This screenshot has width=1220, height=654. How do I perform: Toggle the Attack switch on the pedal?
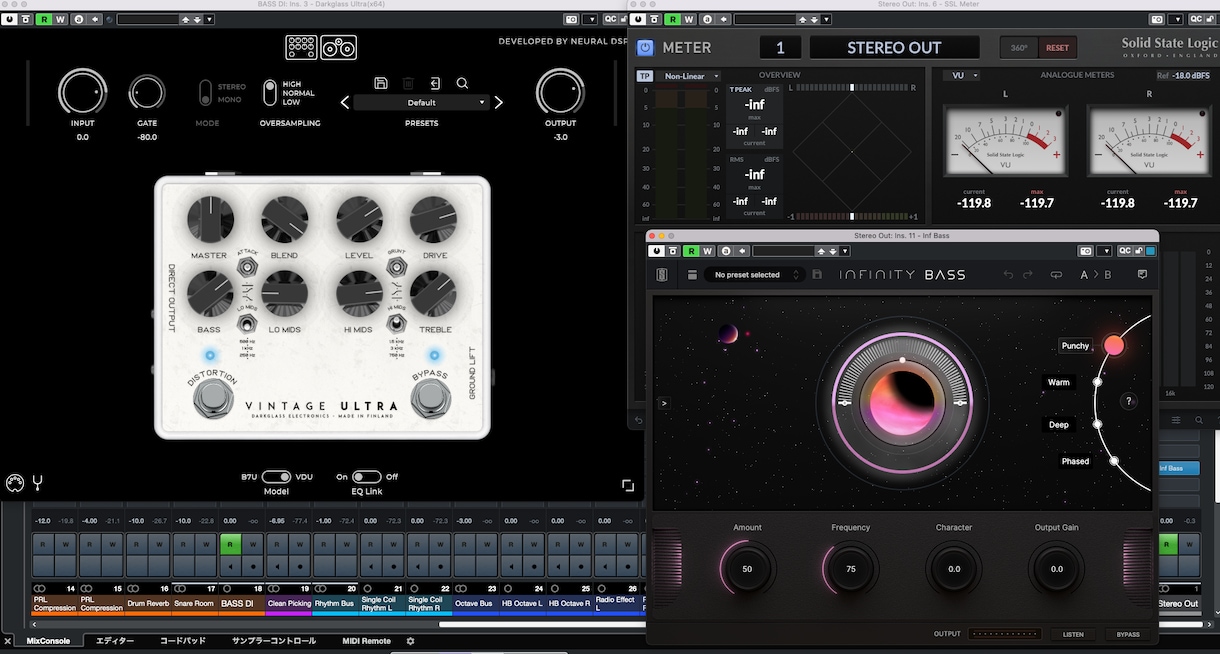pos(246,269)
